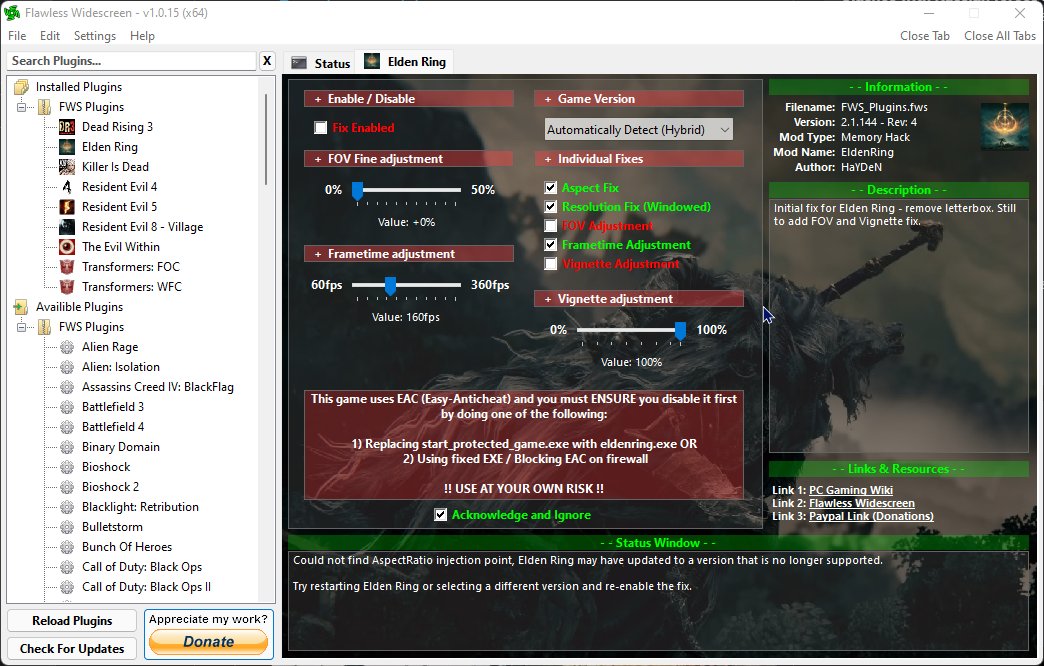Open the File menu

[x=17, y=36]
